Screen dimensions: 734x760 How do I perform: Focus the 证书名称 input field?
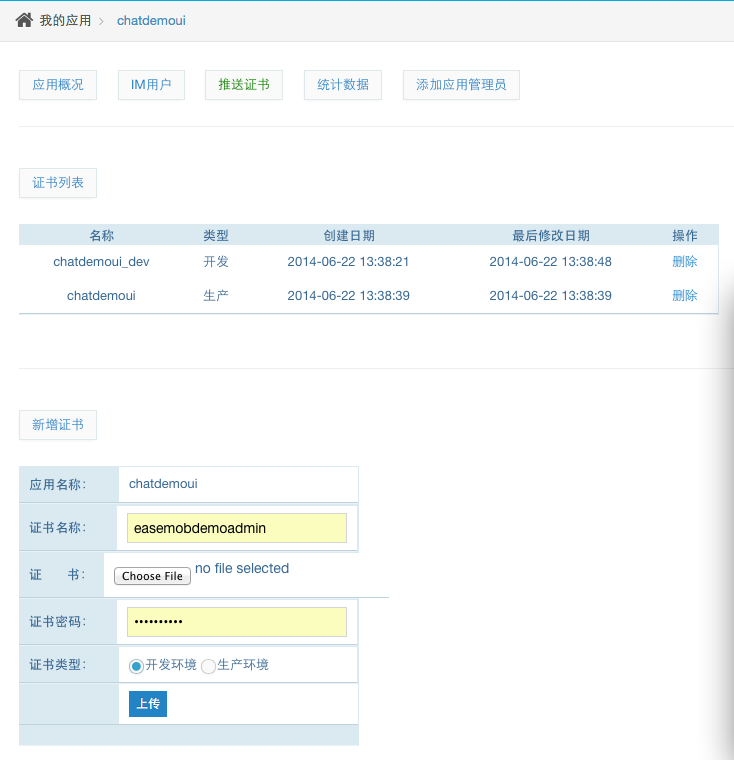pyautogui.click(x=237, y=528)
